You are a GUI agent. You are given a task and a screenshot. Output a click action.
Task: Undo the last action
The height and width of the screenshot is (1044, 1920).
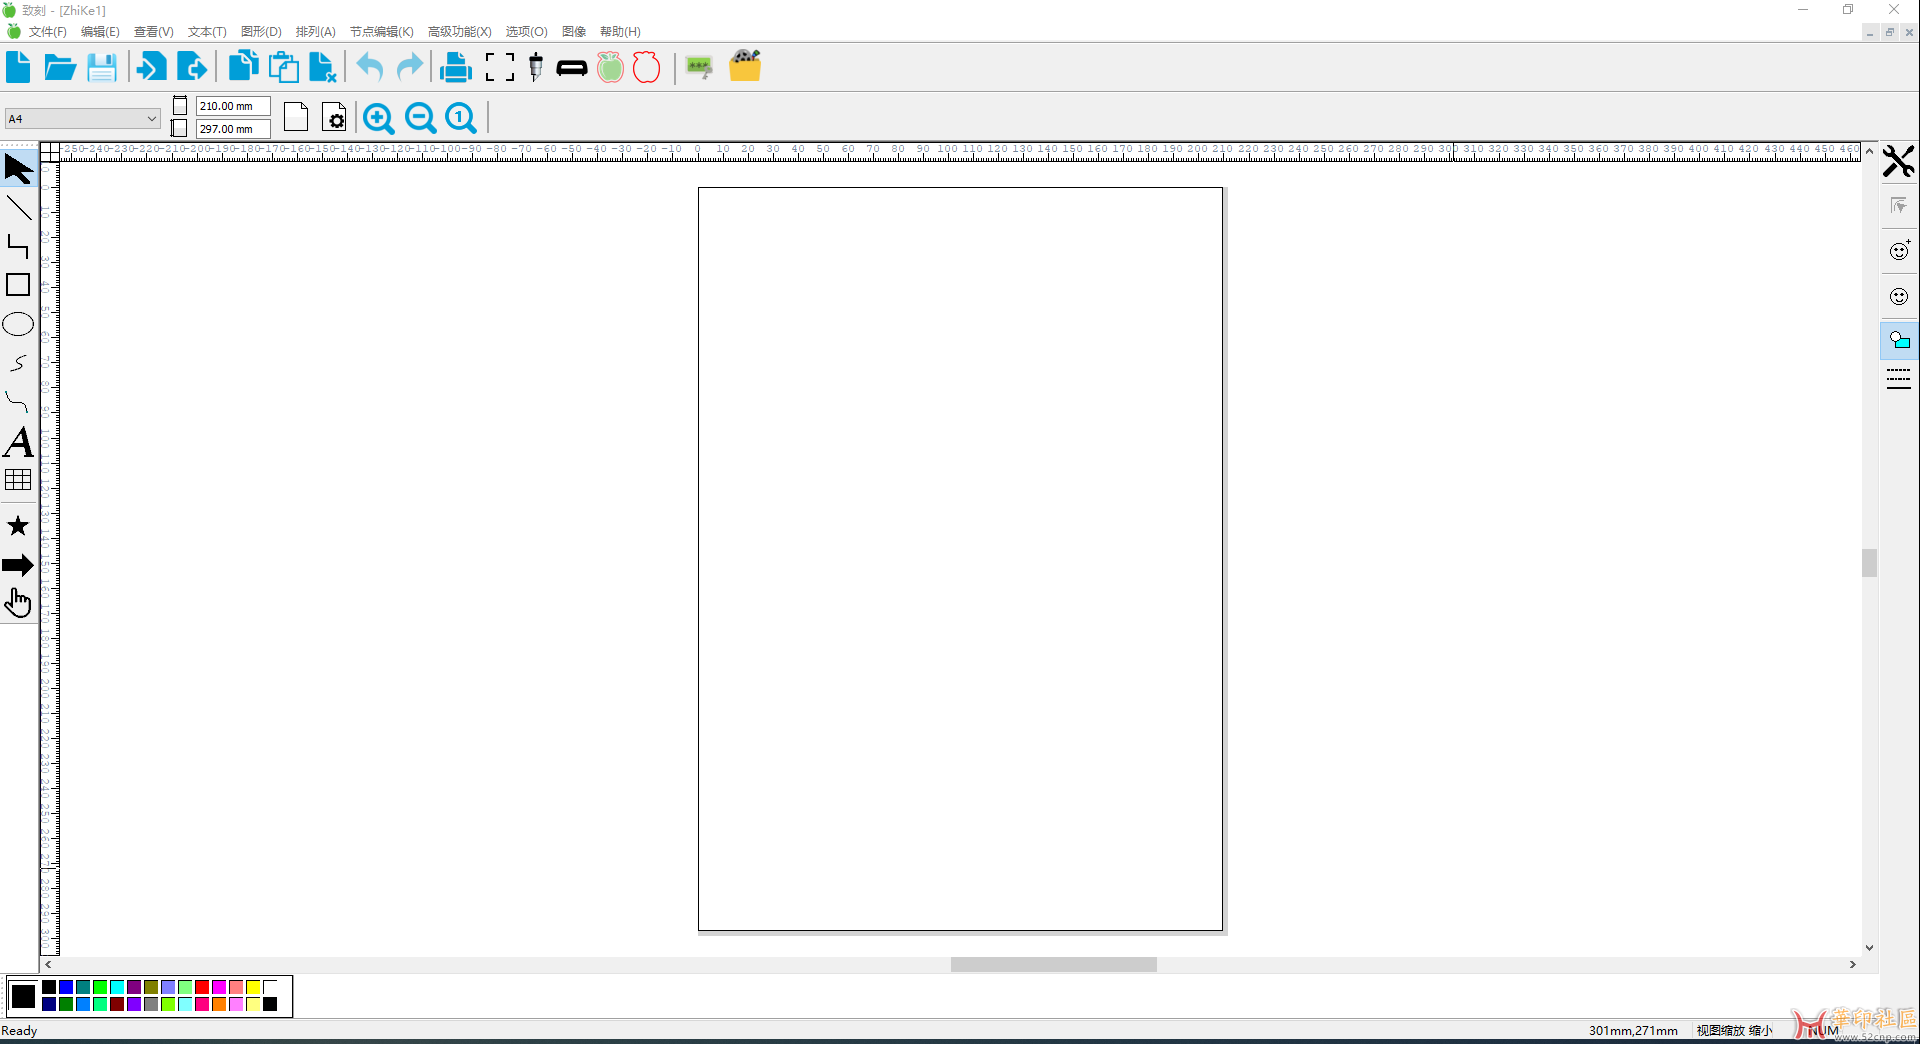point(370,67)
